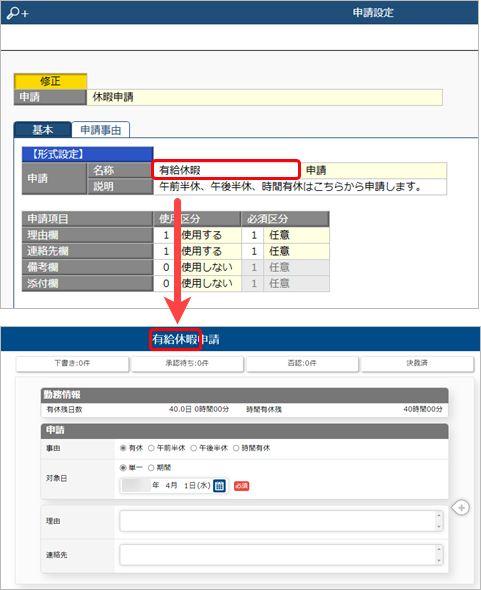Viewport: 481px width, 590px height.
Task: Open the 承認待ち:0件 list button
Action: [187, 363]
